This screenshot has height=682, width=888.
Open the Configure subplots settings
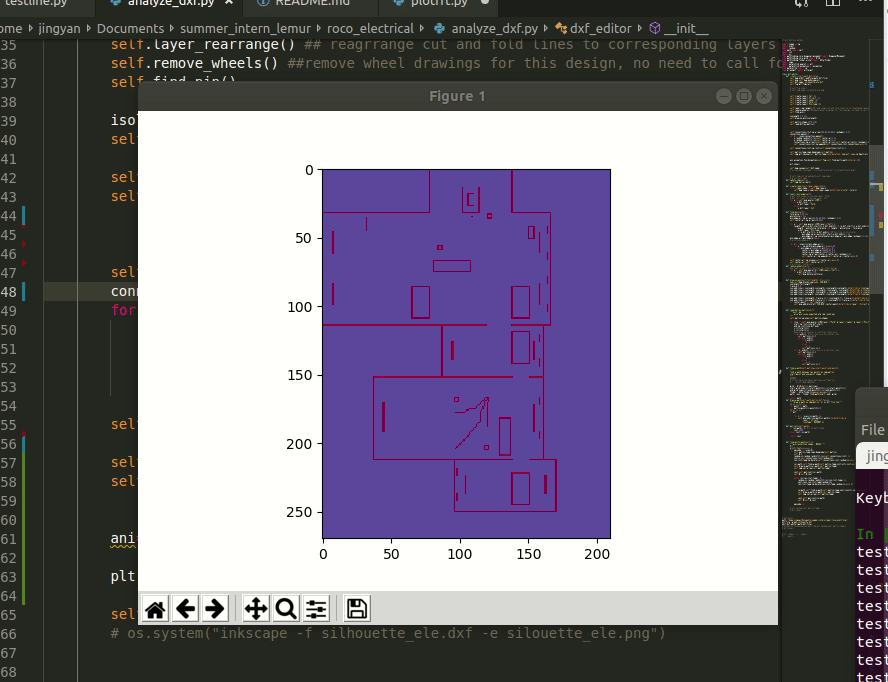pyautogui.click(x=316, y=608)
